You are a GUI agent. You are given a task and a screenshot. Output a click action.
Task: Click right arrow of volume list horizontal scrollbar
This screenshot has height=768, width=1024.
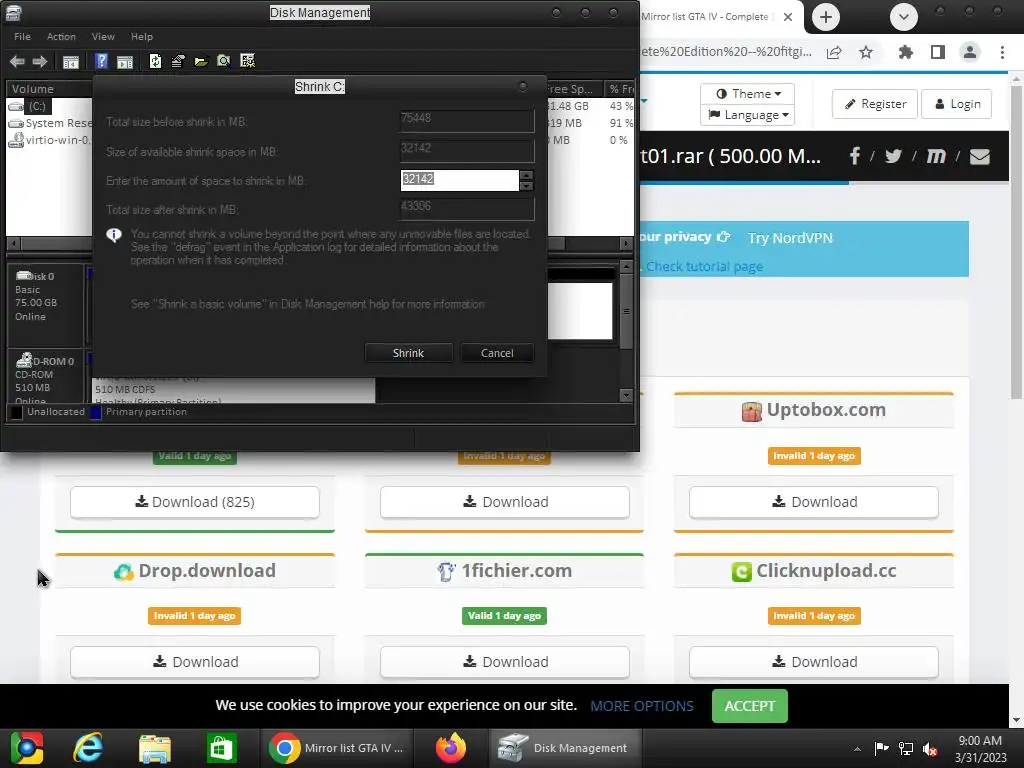[626, 244]
